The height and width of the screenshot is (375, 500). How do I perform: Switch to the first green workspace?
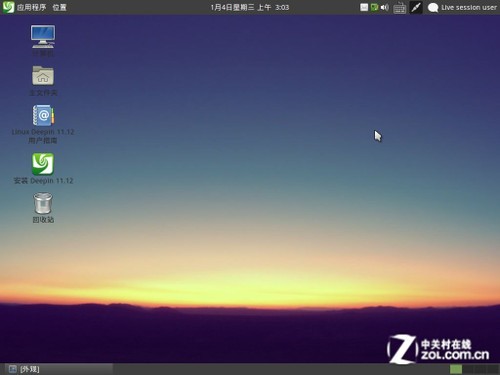(456, 369)
